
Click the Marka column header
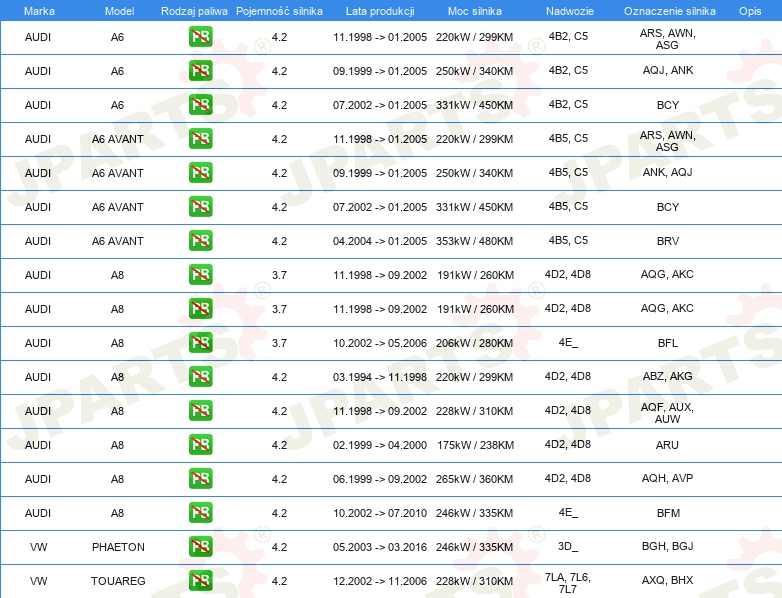click(39, 11)
